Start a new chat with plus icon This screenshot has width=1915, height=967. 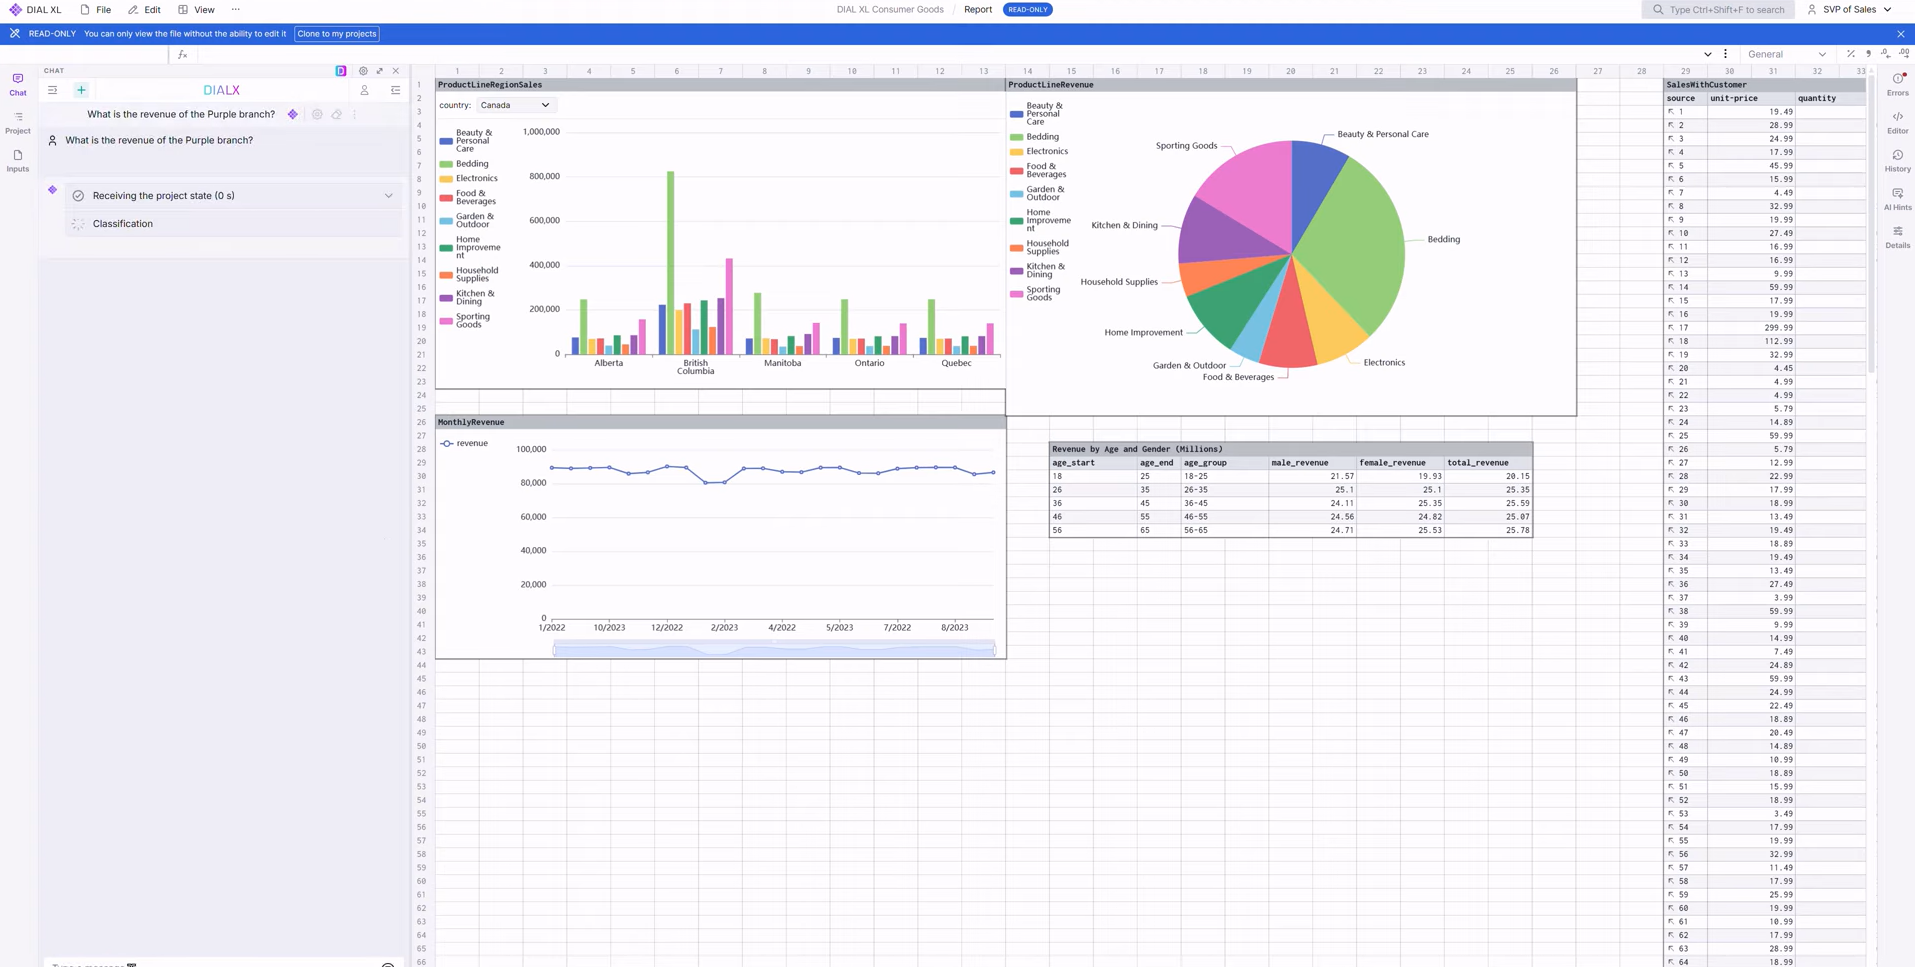[x=81, y=90]
